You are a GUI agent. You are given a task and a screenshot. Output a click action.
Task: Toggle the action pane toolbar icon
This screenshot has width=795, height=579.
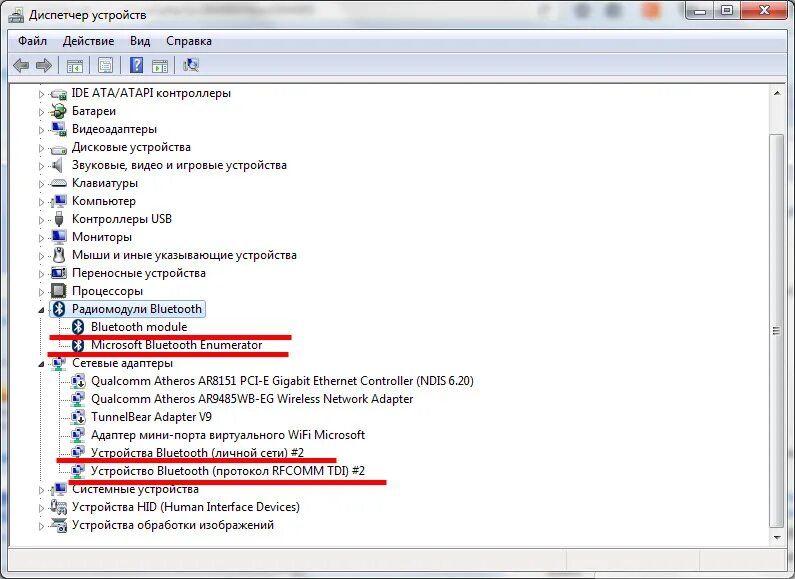[160, 65]
